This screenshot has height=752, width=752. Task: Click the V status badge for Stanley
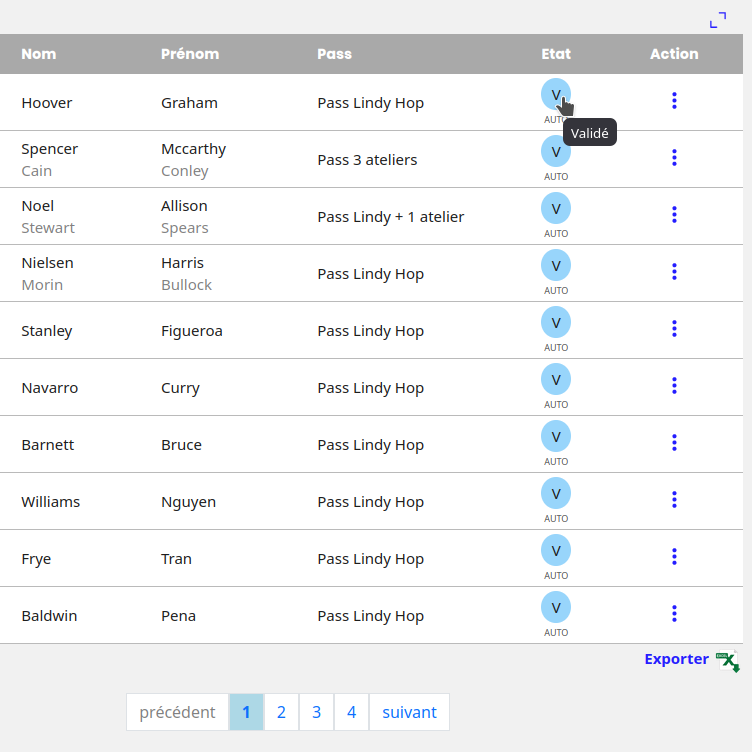pos(556,322)
